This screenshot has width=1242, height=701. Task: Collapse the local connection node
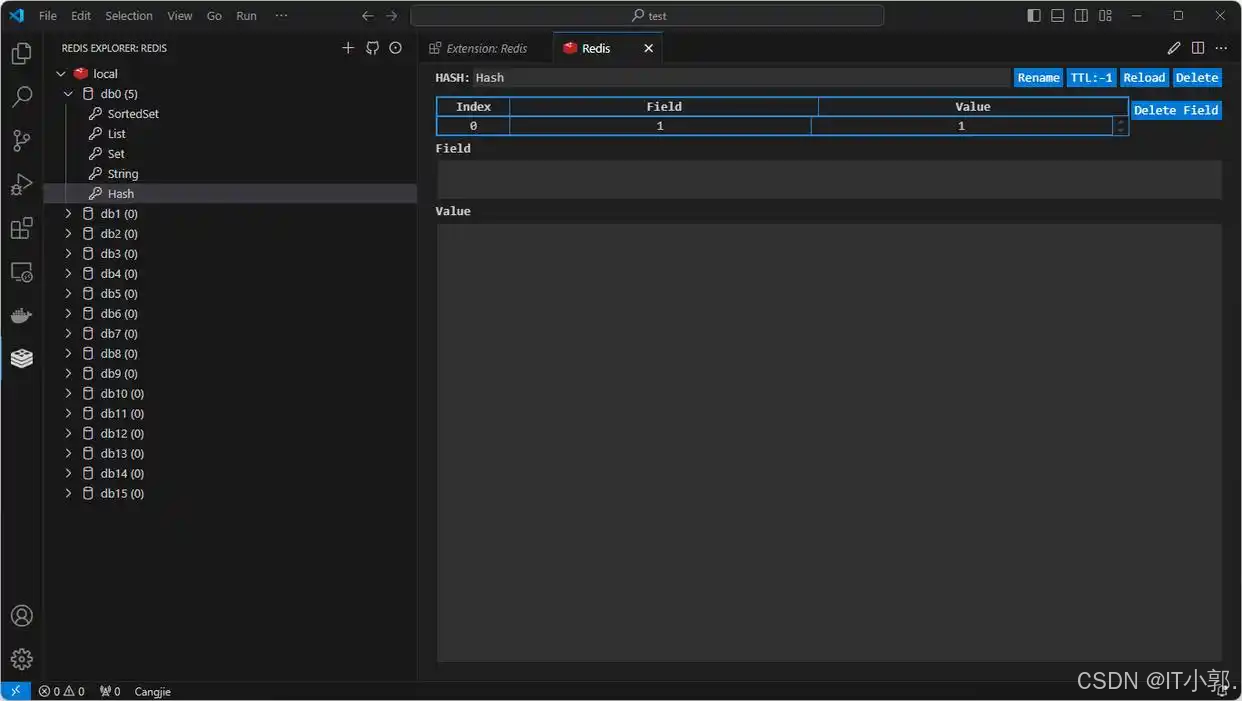[x=61, y=74]
